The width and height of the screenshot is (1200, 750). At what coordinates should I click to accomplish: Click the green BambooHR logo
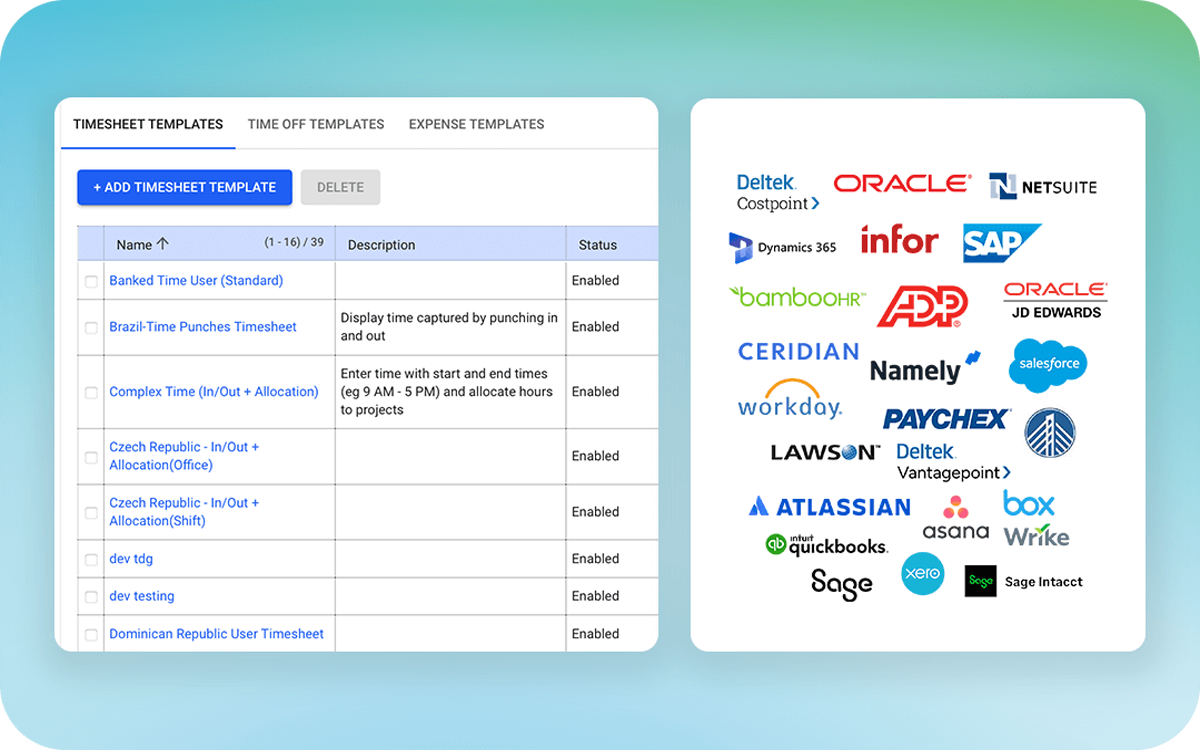[797, 297]
